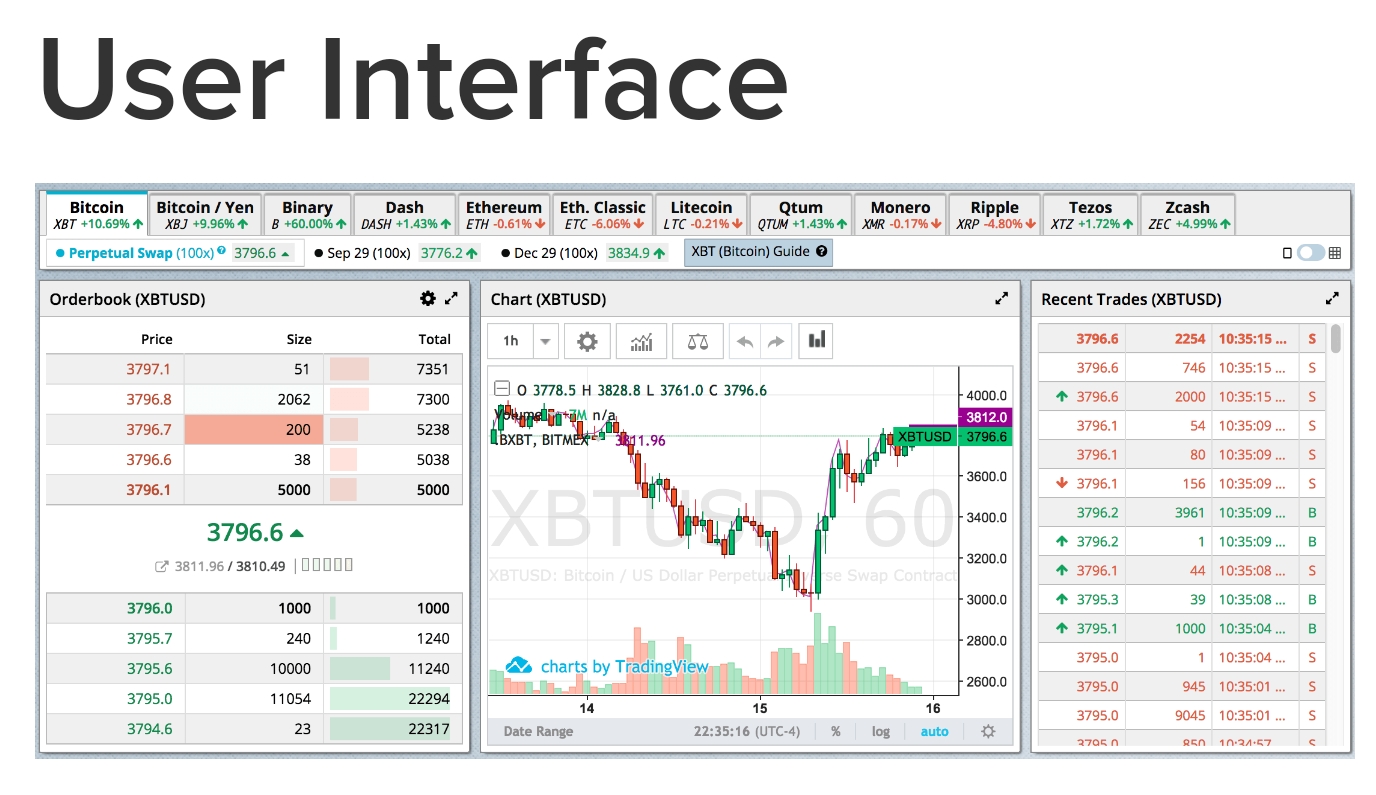Click bid size 11054 at 3795.0
The width and height of the screenshot is (1376, 795).
click(x=291, y=698)
